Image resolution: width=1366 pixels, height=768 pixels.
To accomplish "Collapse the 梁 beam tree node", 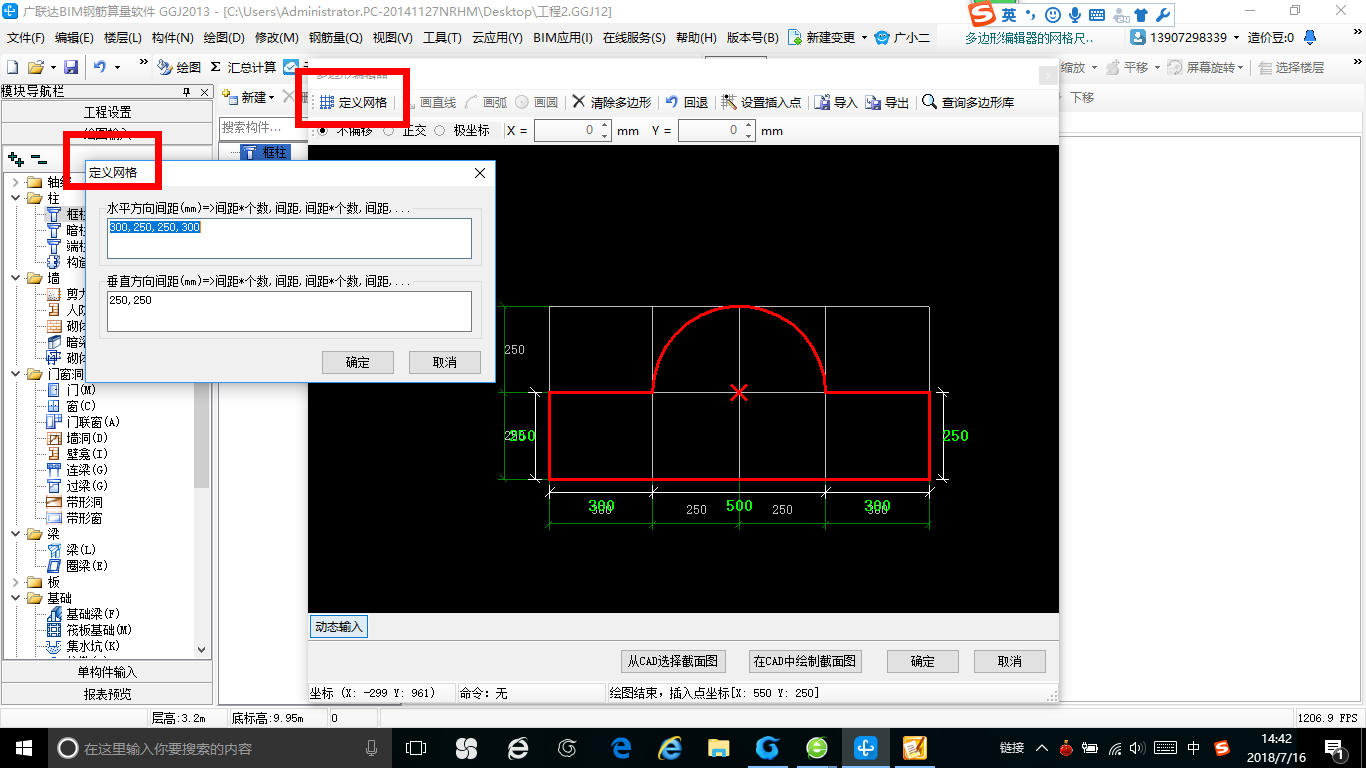I will [15, 534].
